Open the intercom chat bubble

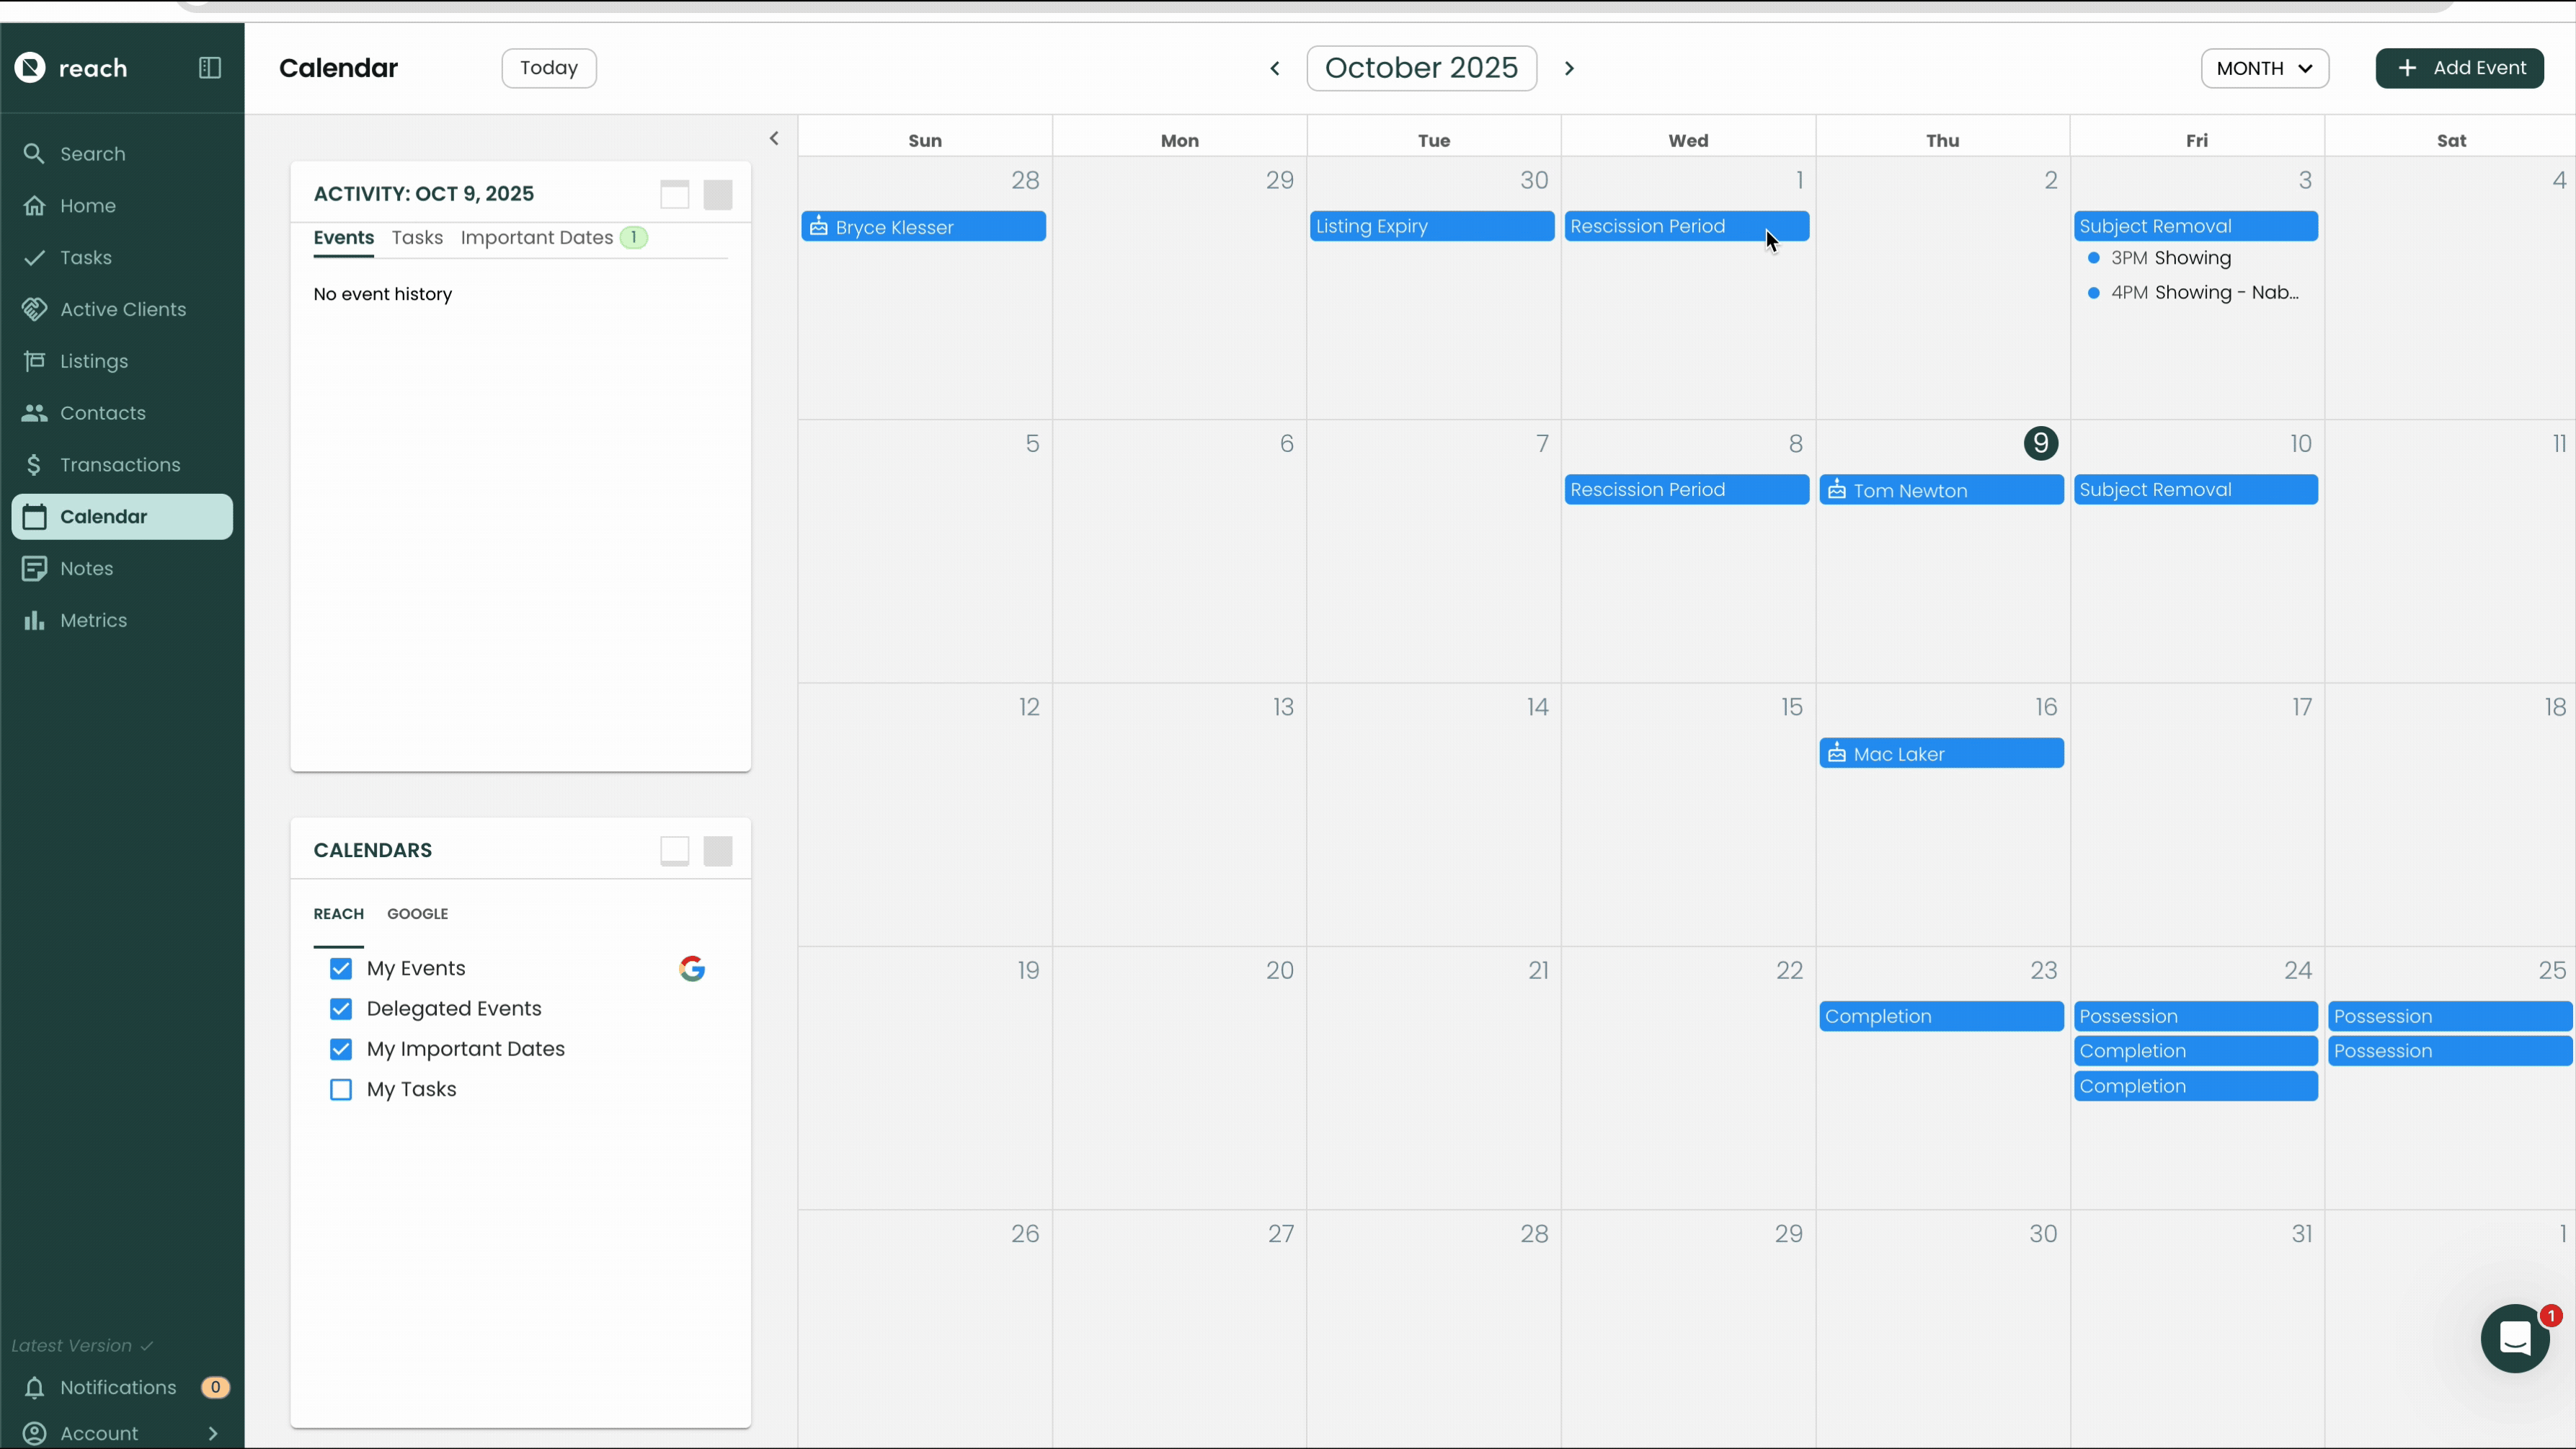click(x=2514, y=1338)
